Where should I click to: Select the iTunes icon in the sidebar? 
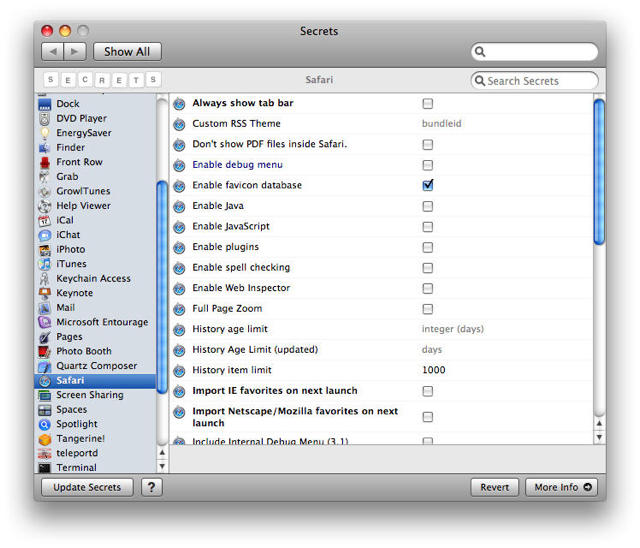tap(45, 264)
